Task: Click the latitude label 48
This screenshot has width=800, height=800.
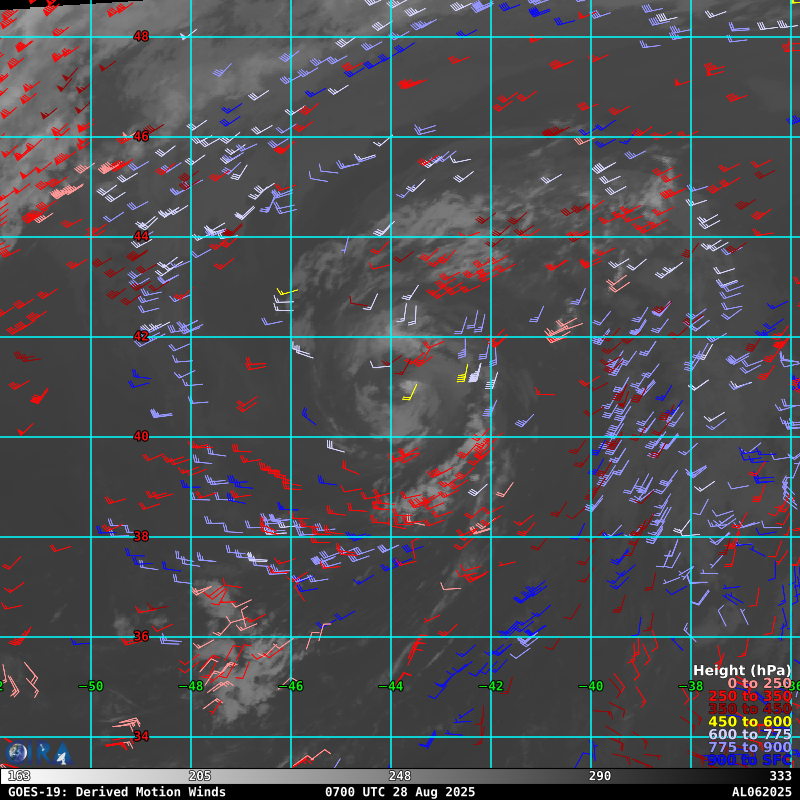Action: [x=141, y=36]
